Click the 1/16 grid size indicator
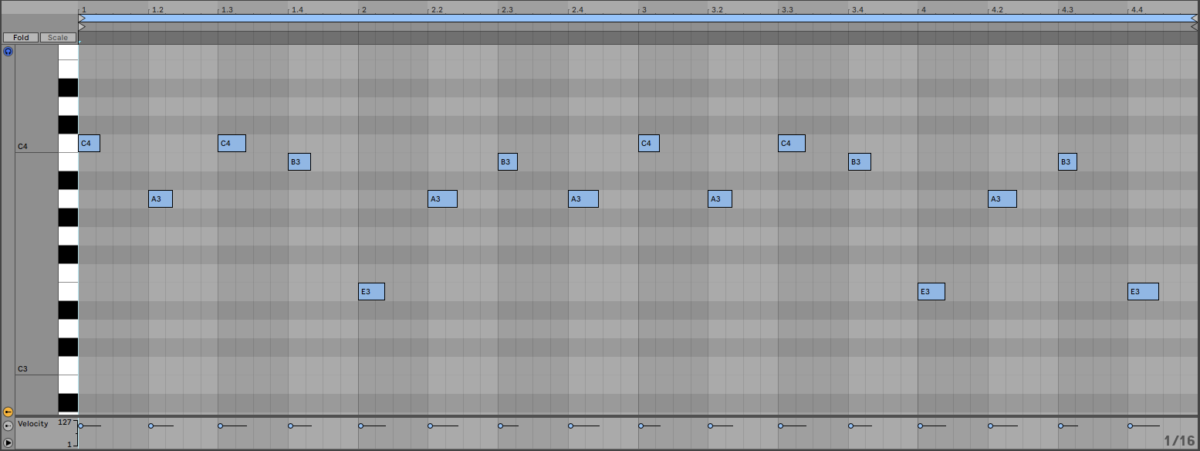Image resolution: width=1200 pixels, height=451 pixels. (1178, 440)
